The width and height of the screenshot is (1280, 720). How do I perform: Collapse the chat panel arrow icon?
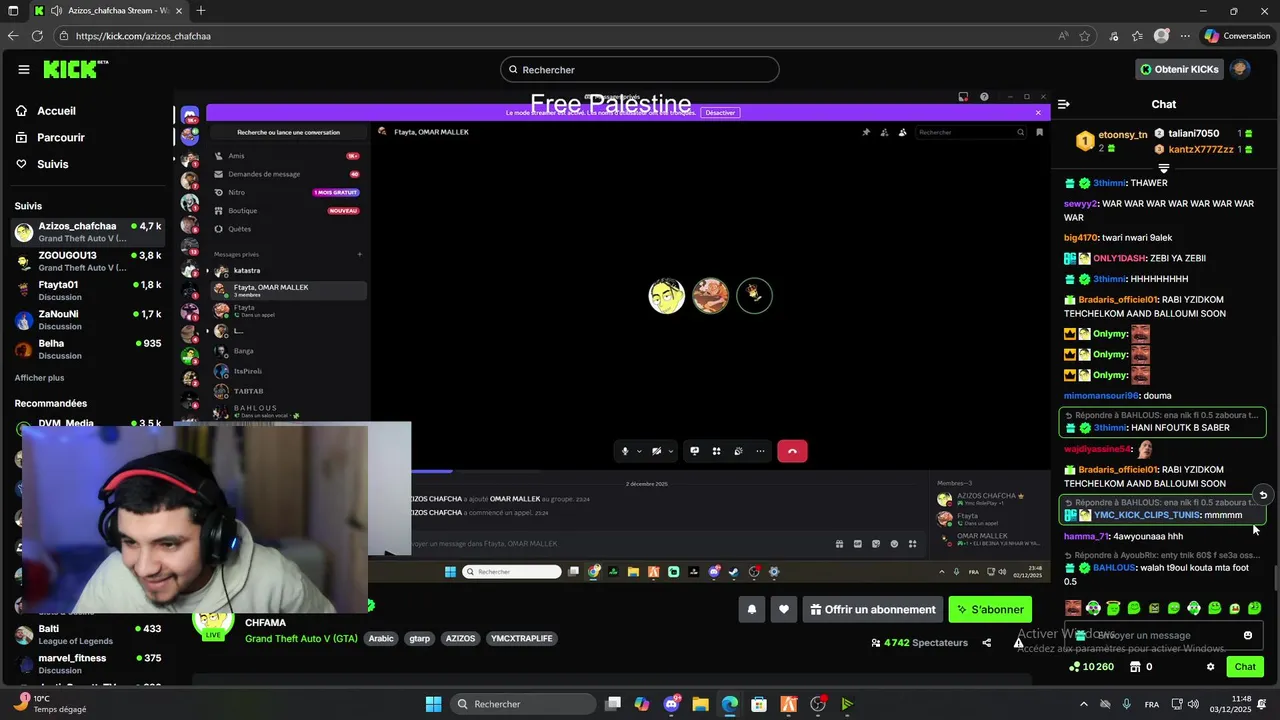click(1064, 104)
